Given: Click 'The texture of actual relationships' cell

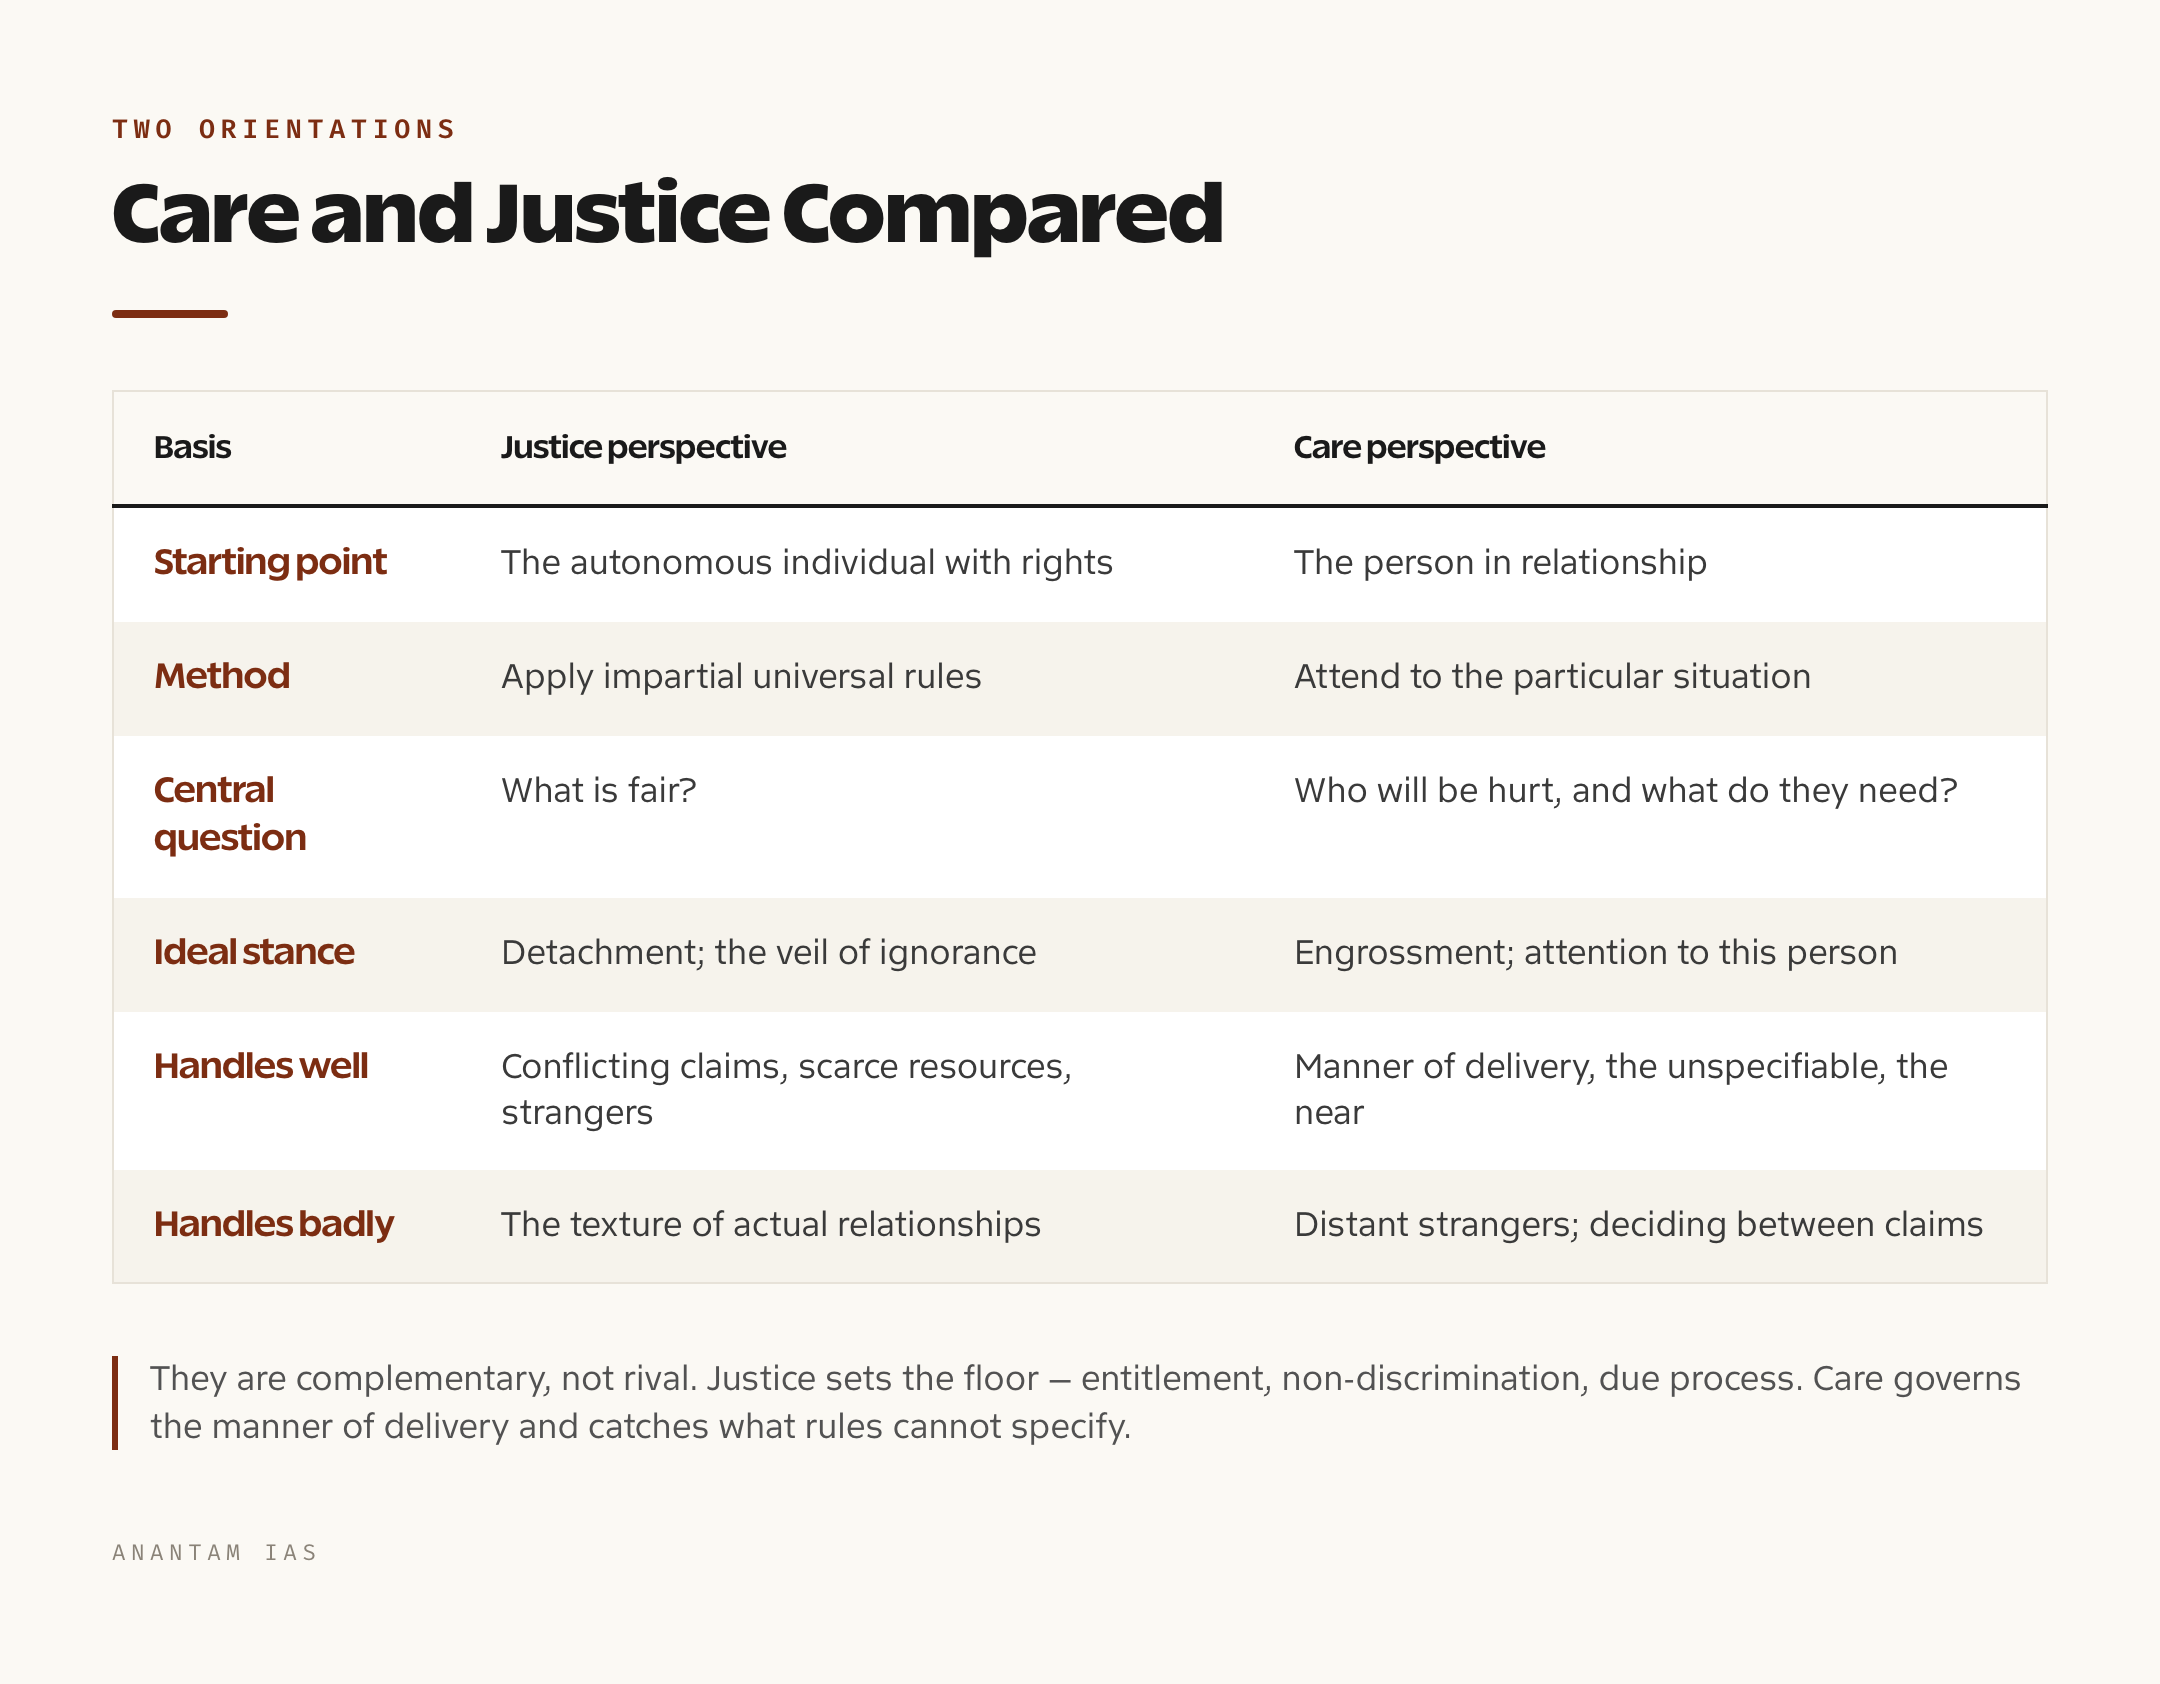Looking at the screenshot, I should coord(771,1225).
